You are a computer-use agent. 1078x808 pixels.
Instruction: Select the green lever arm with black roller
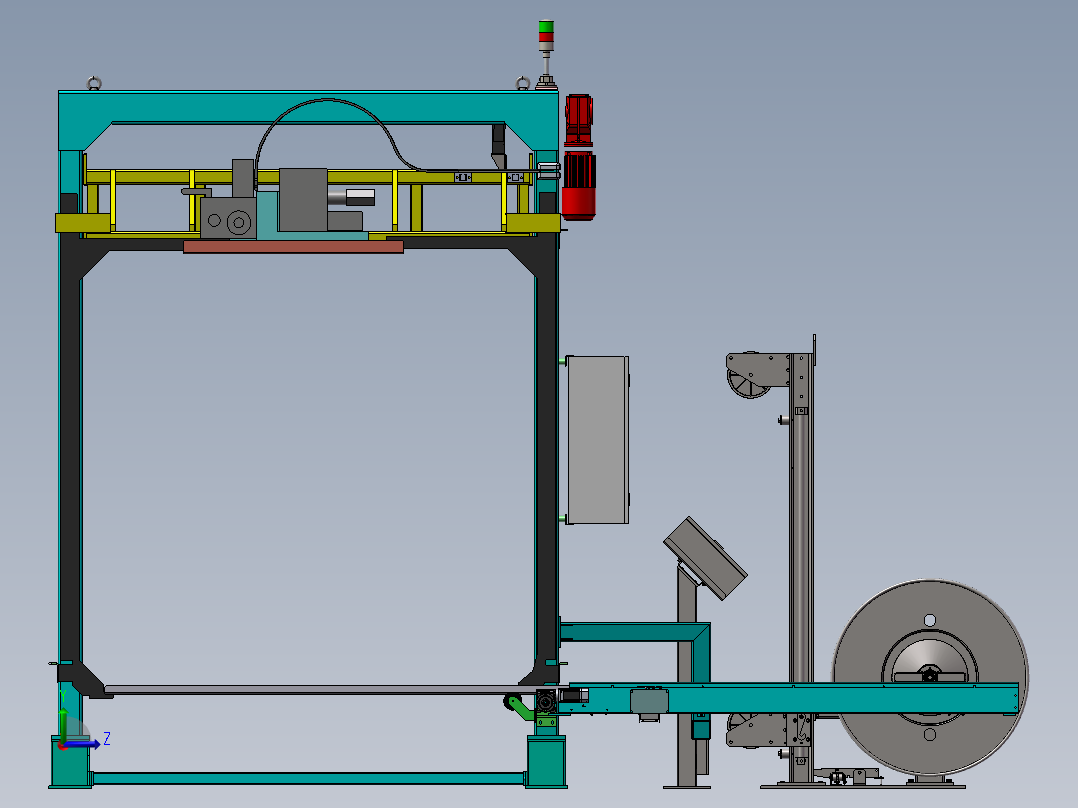[519, 708]
